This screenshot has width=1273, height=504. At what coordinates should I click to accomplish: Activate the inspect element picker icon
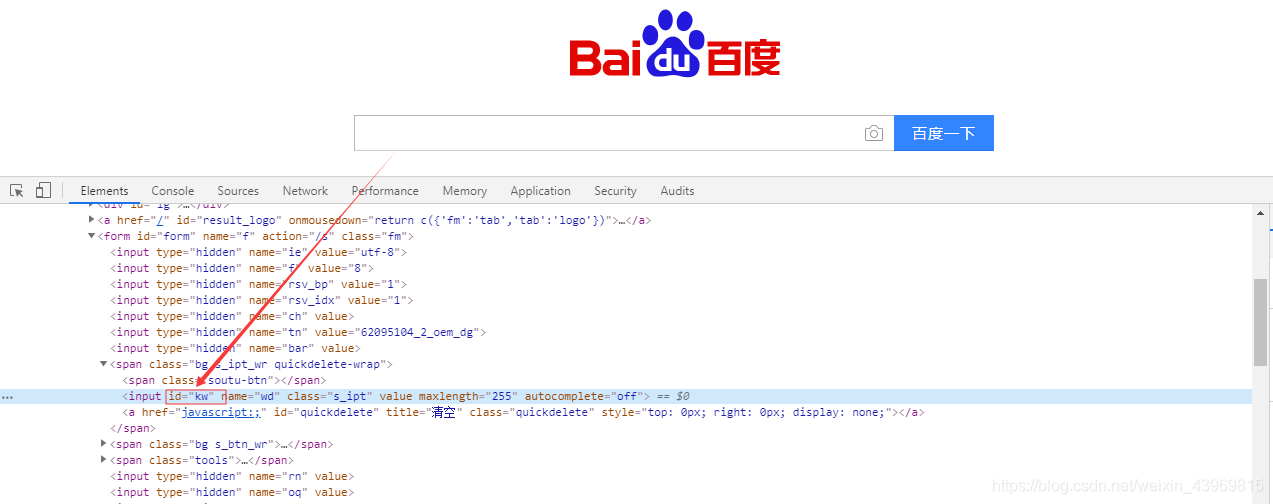coord(17,190)
